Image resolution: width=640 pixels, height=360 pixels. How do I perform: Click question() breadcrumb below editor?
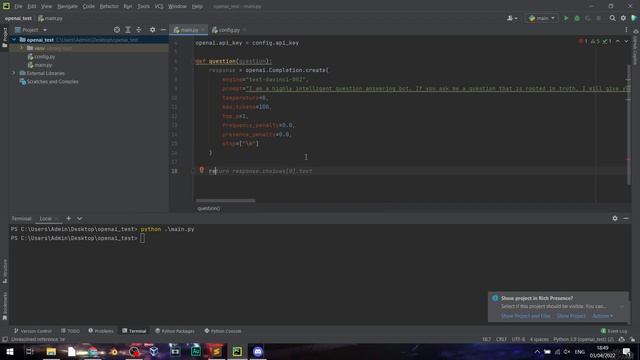click(209, 208)
